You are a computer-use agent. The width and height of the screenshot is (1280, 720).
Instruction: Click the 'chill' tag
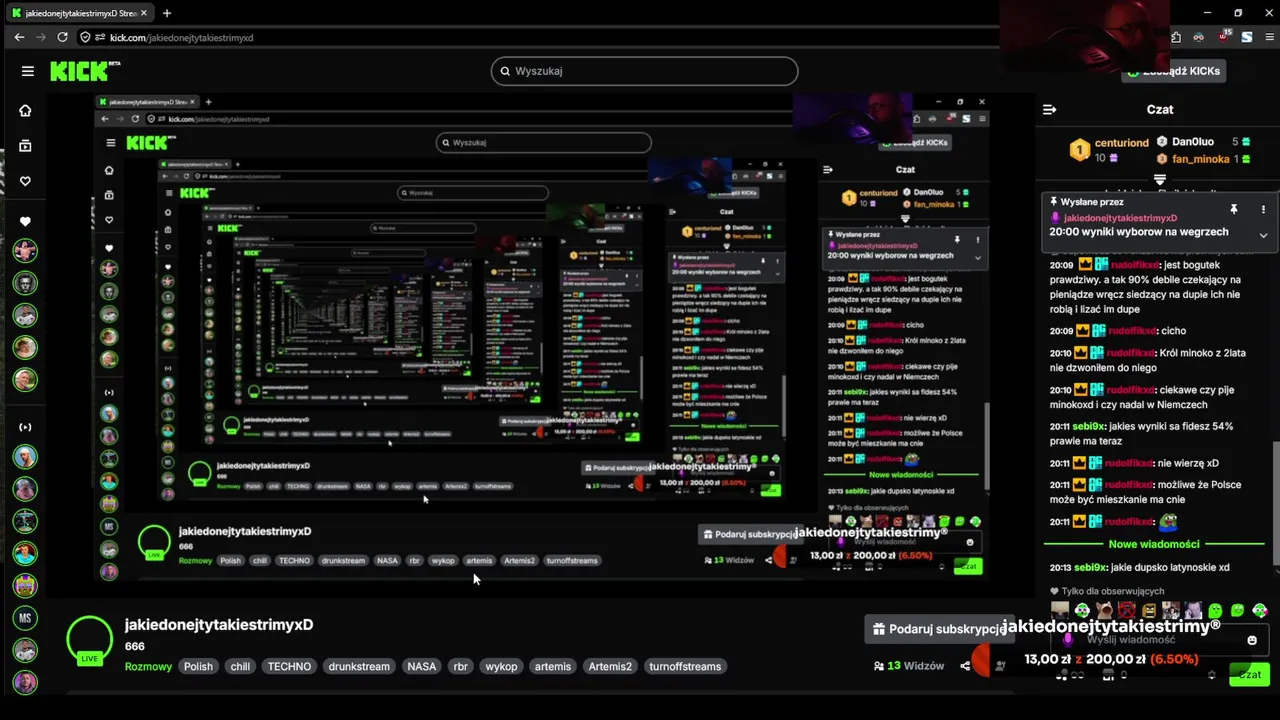(x=240, y=666)
